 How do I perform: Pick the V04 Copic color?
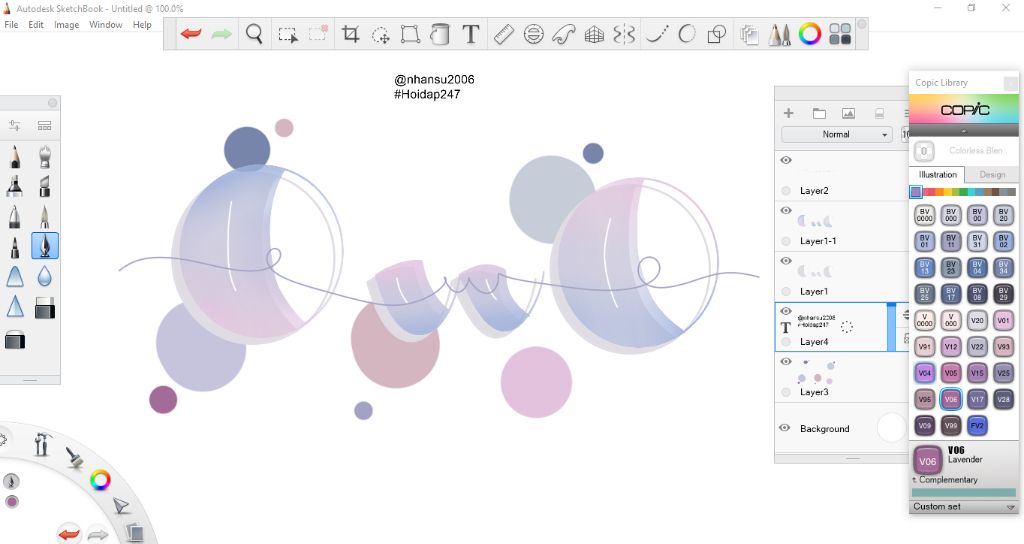[x=925, y=373]
